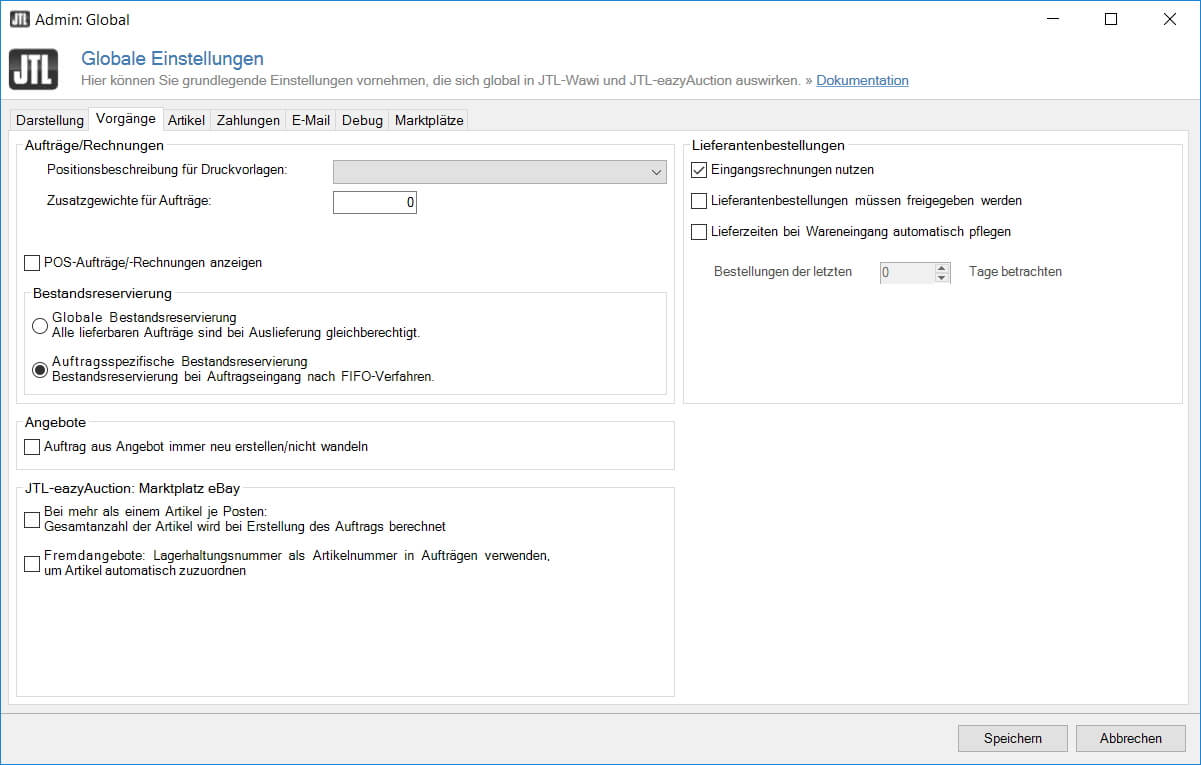Check POS-Aufträge/-Rechnungen anzeigen
The height and width of the screenshot is (765, 1201).
(x=32, y=263)
